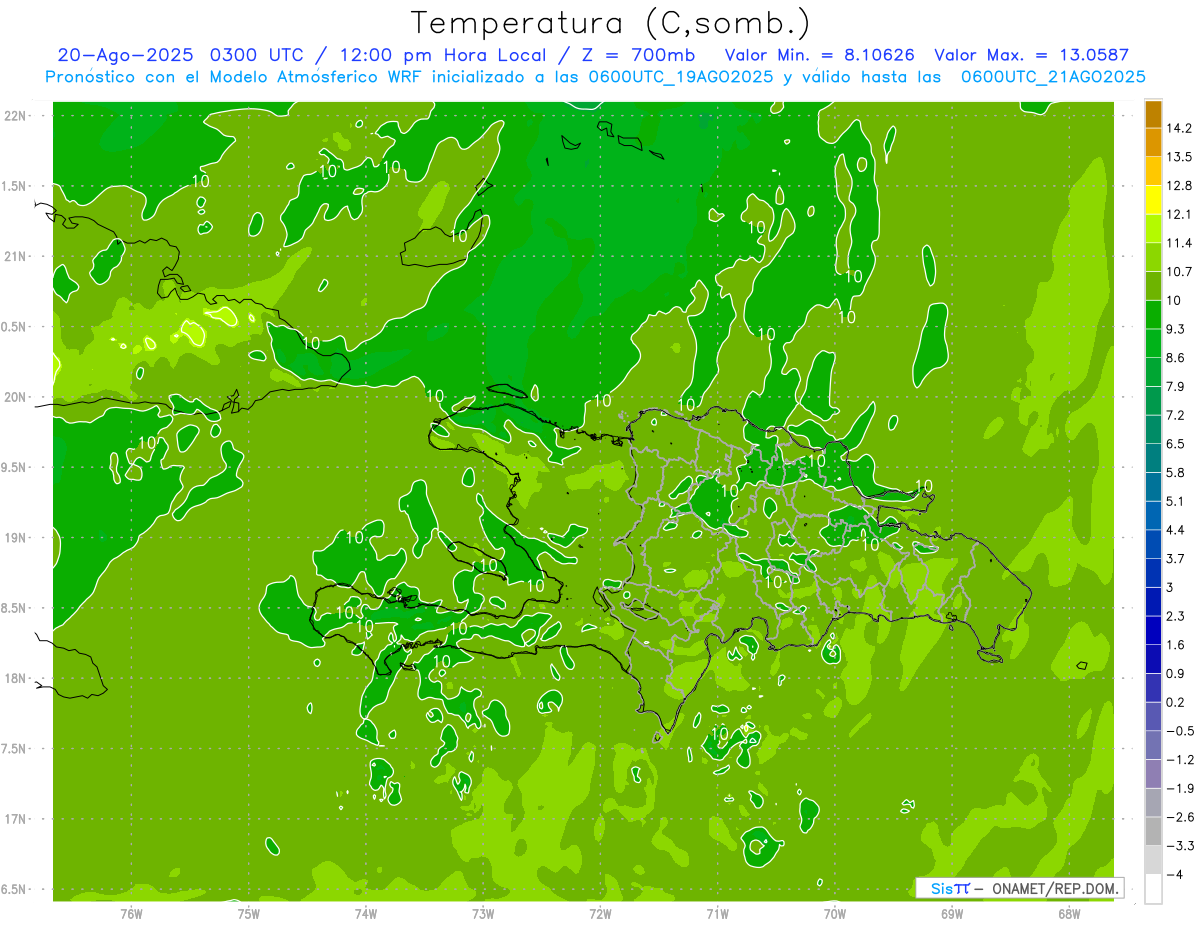This screenshot has width=1200, height=927.
Task: Click the 5.1 legend value
Action: pyautogui.click(x=1176, y=501)
